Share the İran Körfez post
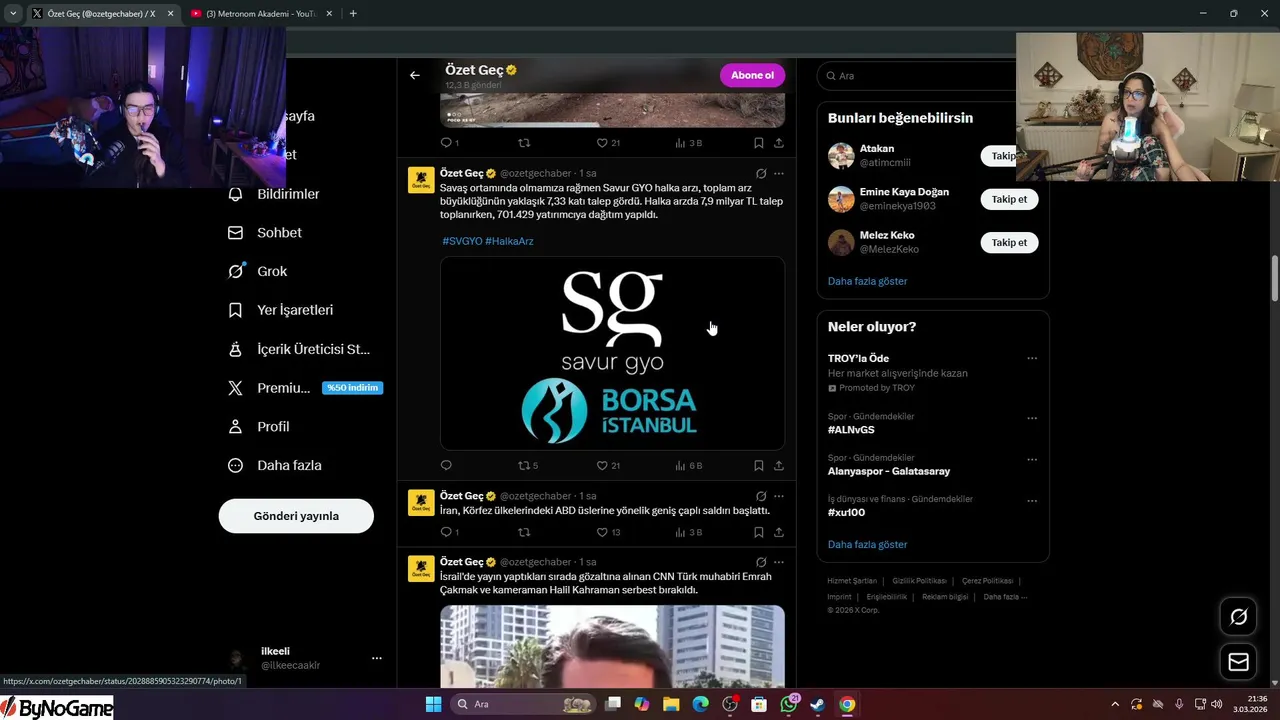1280x720 pixels. click(x=778, y=532)
